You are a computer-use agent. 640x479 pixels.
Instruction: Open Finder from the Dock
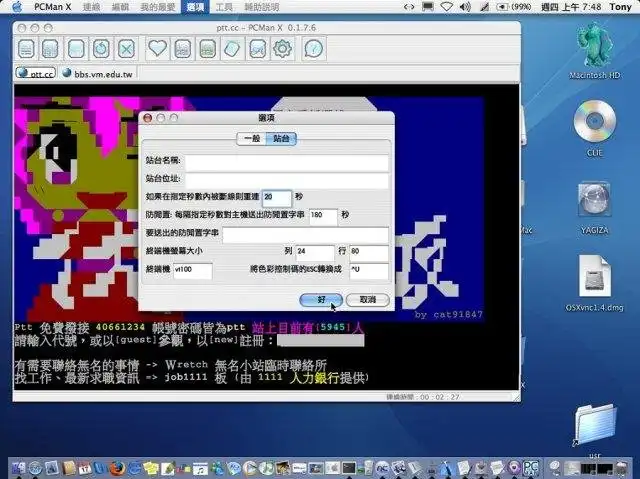[18, 468]
